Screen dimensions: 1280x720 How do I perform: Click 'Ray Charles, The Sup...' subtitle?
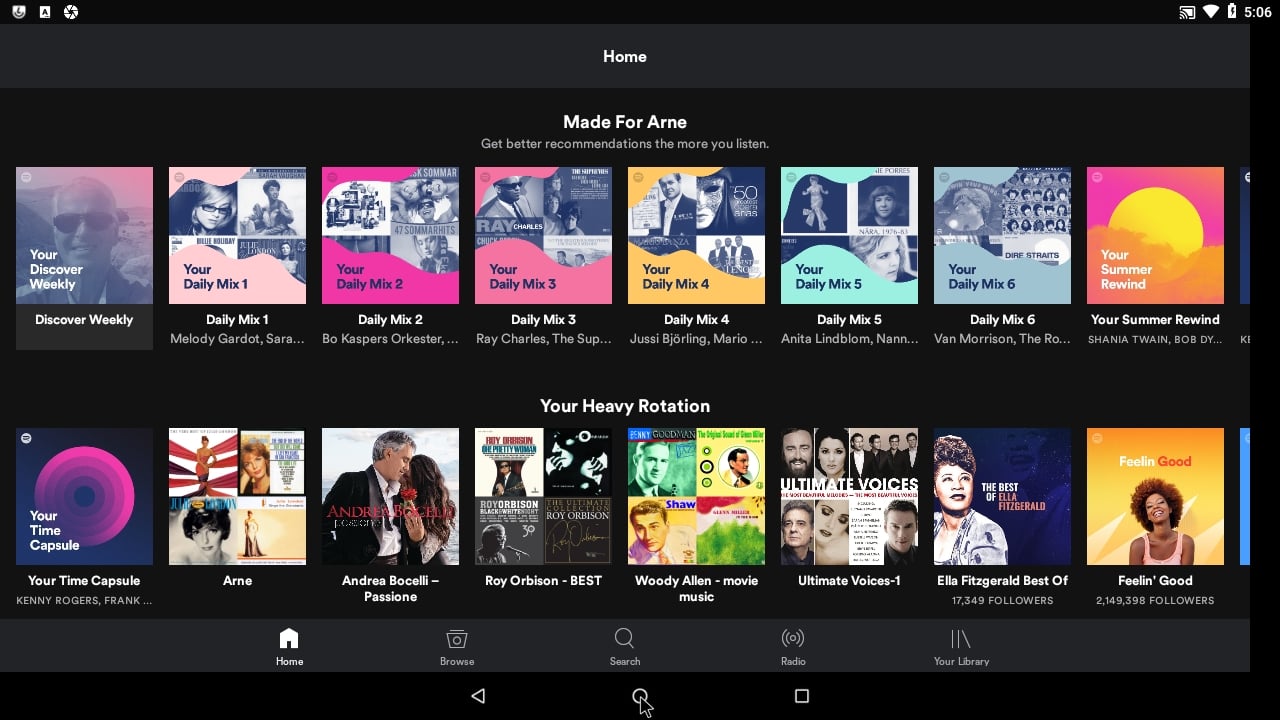click(x=543, y=339)
